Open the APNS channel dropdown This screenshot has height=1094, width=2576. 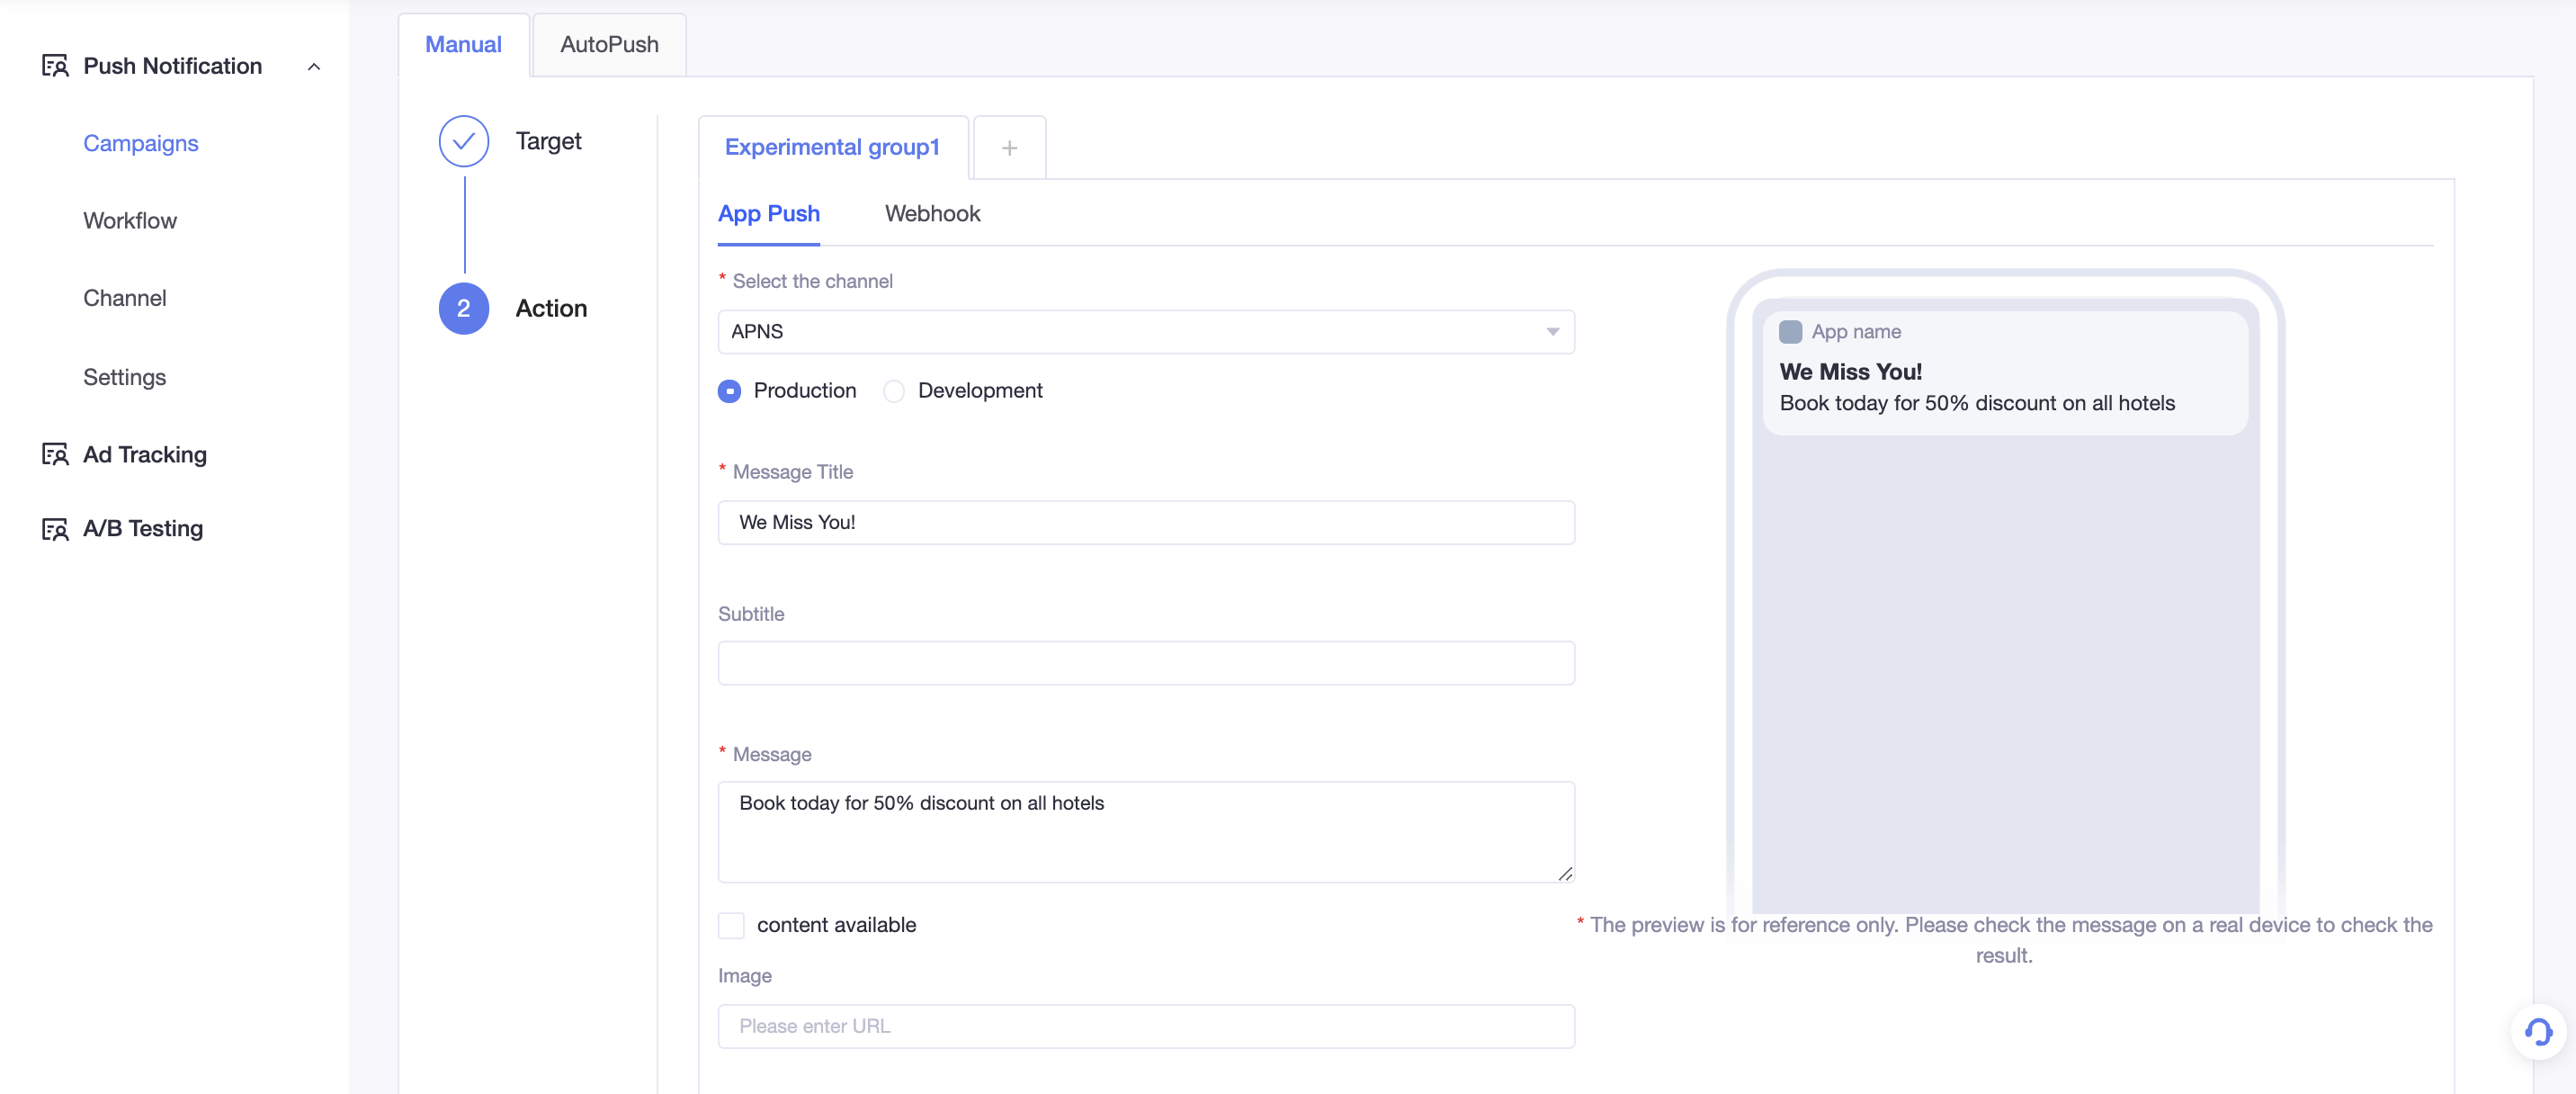point(1146,332)
